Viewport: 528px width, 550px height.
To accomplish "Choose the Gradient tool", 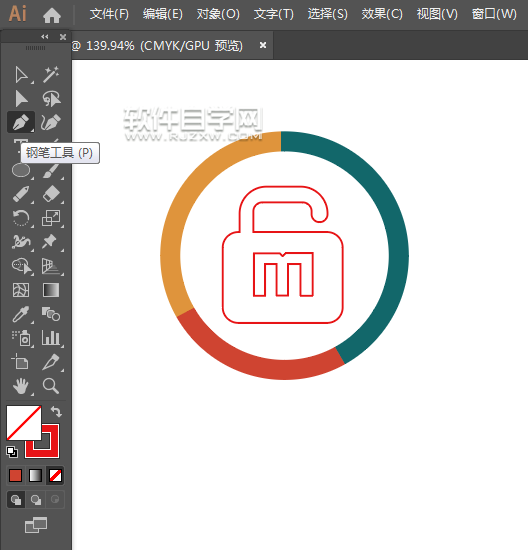I will [51, 290].
